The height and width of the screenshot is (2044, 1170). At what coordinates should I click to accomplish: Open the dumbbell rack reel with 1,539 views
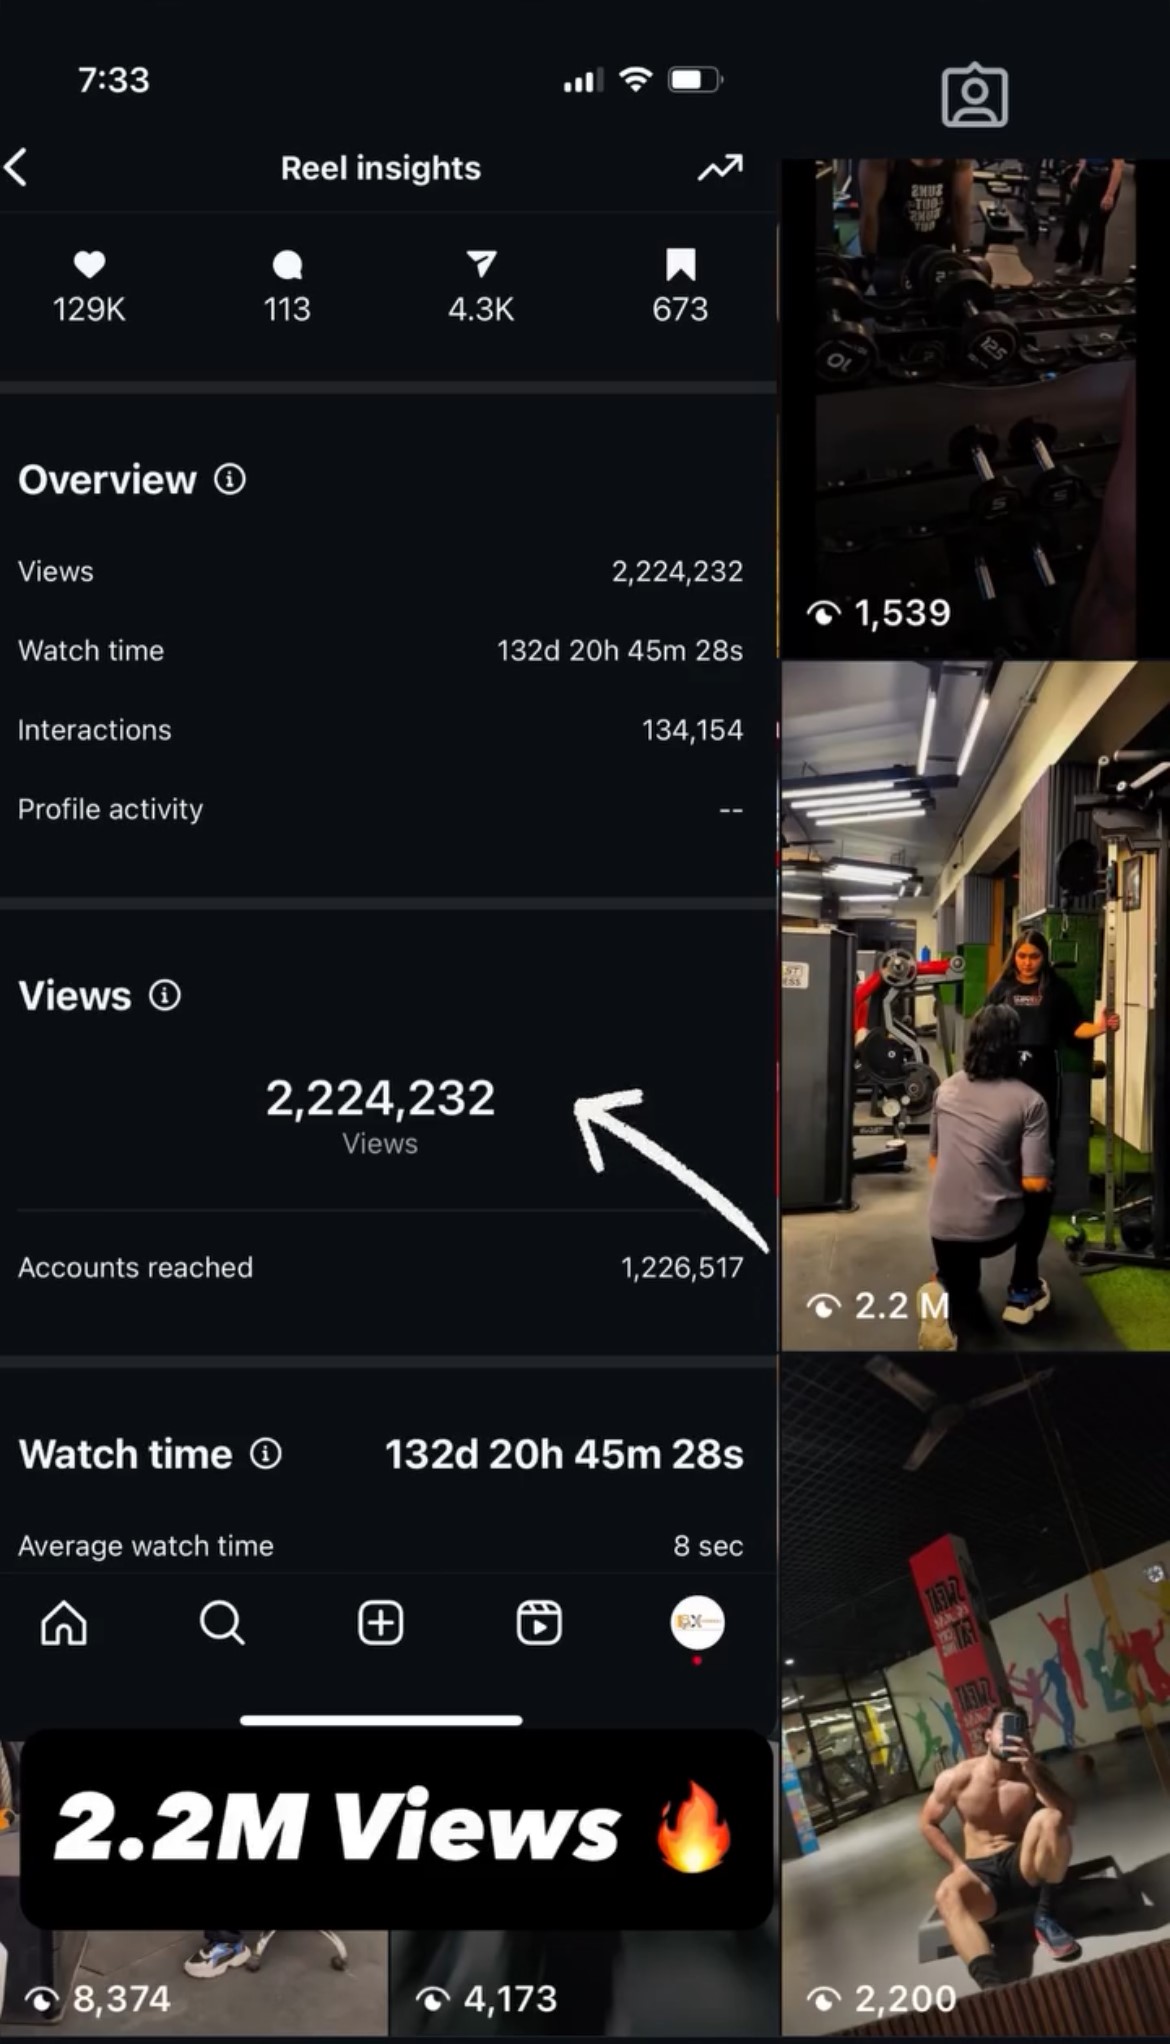point(974,410)
